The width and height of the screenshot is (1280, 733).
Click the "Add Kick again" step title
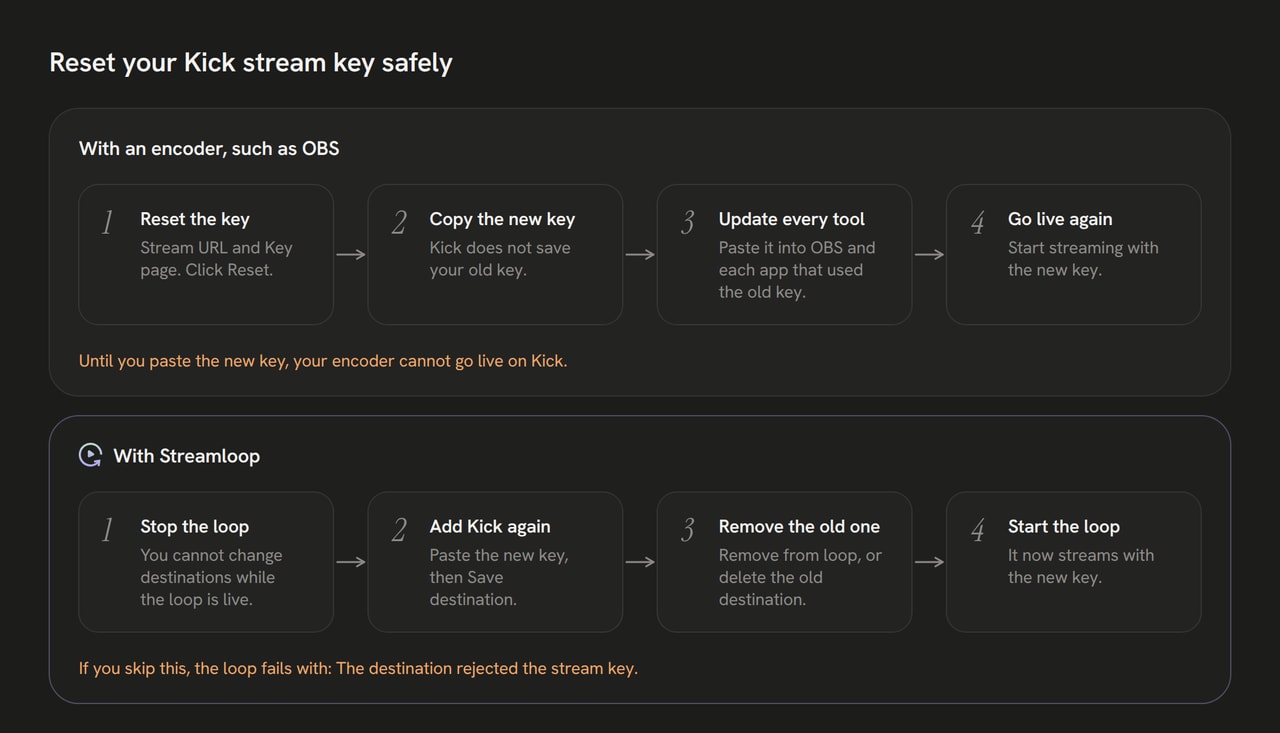pos(490,526)
